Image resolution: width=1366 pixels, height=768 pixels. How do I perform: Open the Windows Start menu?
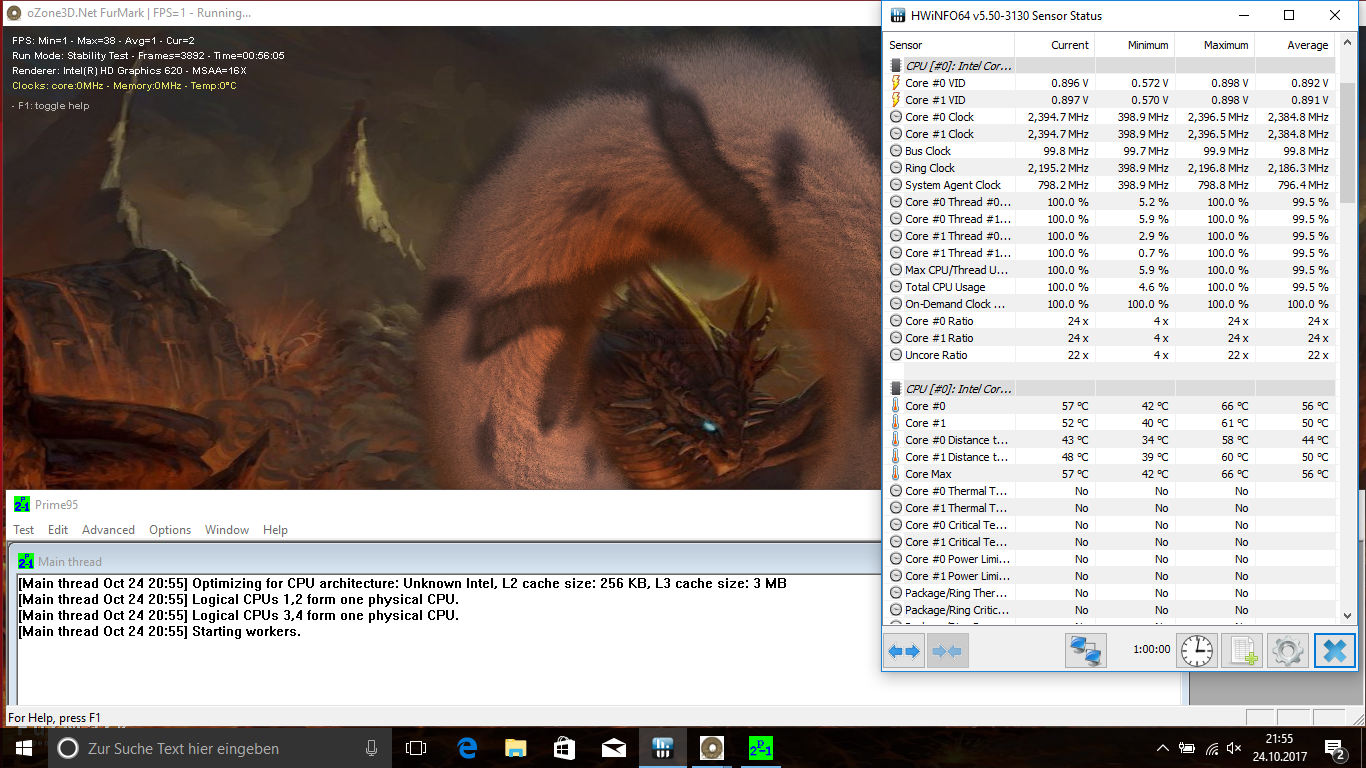[x=24, y=748]
